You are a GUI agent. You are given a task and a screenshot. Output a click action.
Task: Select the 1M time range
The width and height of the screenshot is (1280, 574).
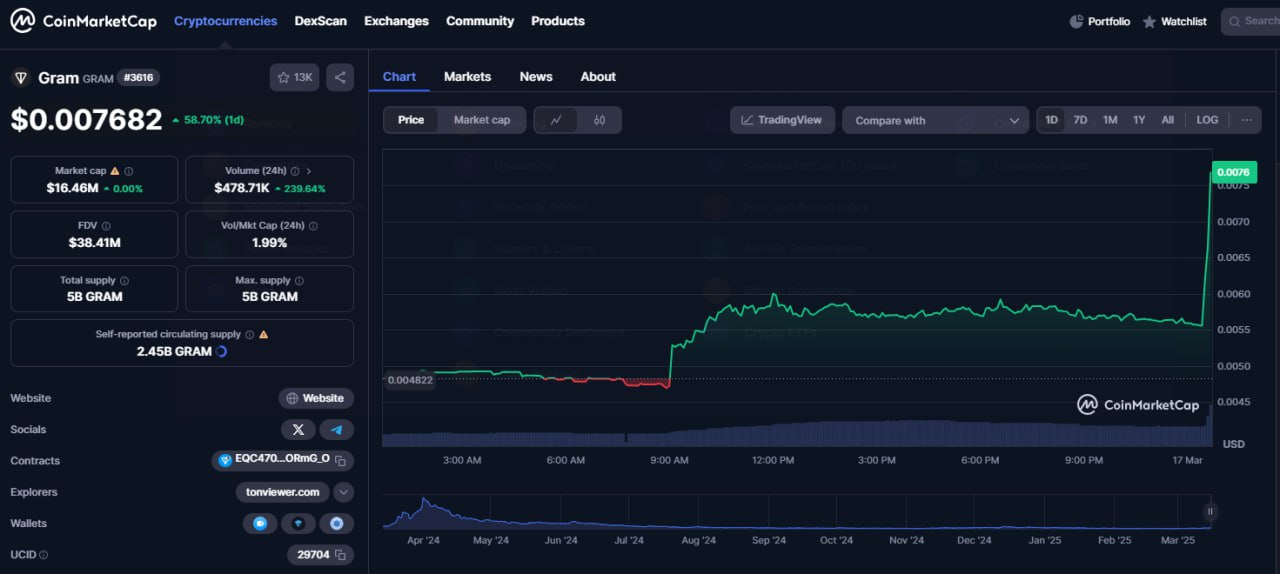click(x=1110, y=120)
